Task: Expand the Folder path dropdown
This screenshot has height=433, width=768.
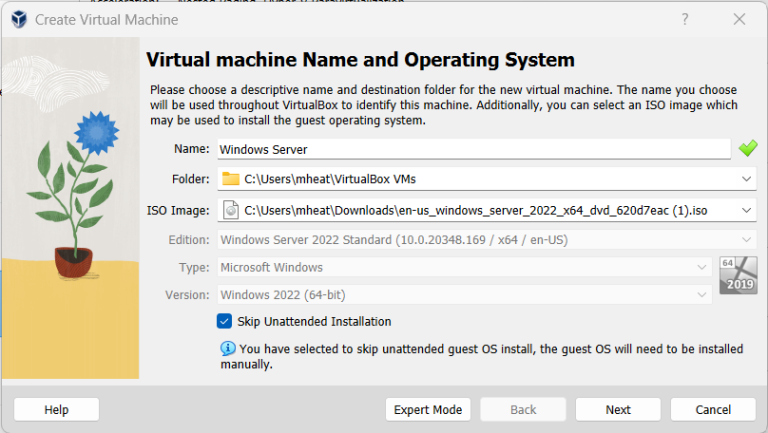Action: pos(746,179)
